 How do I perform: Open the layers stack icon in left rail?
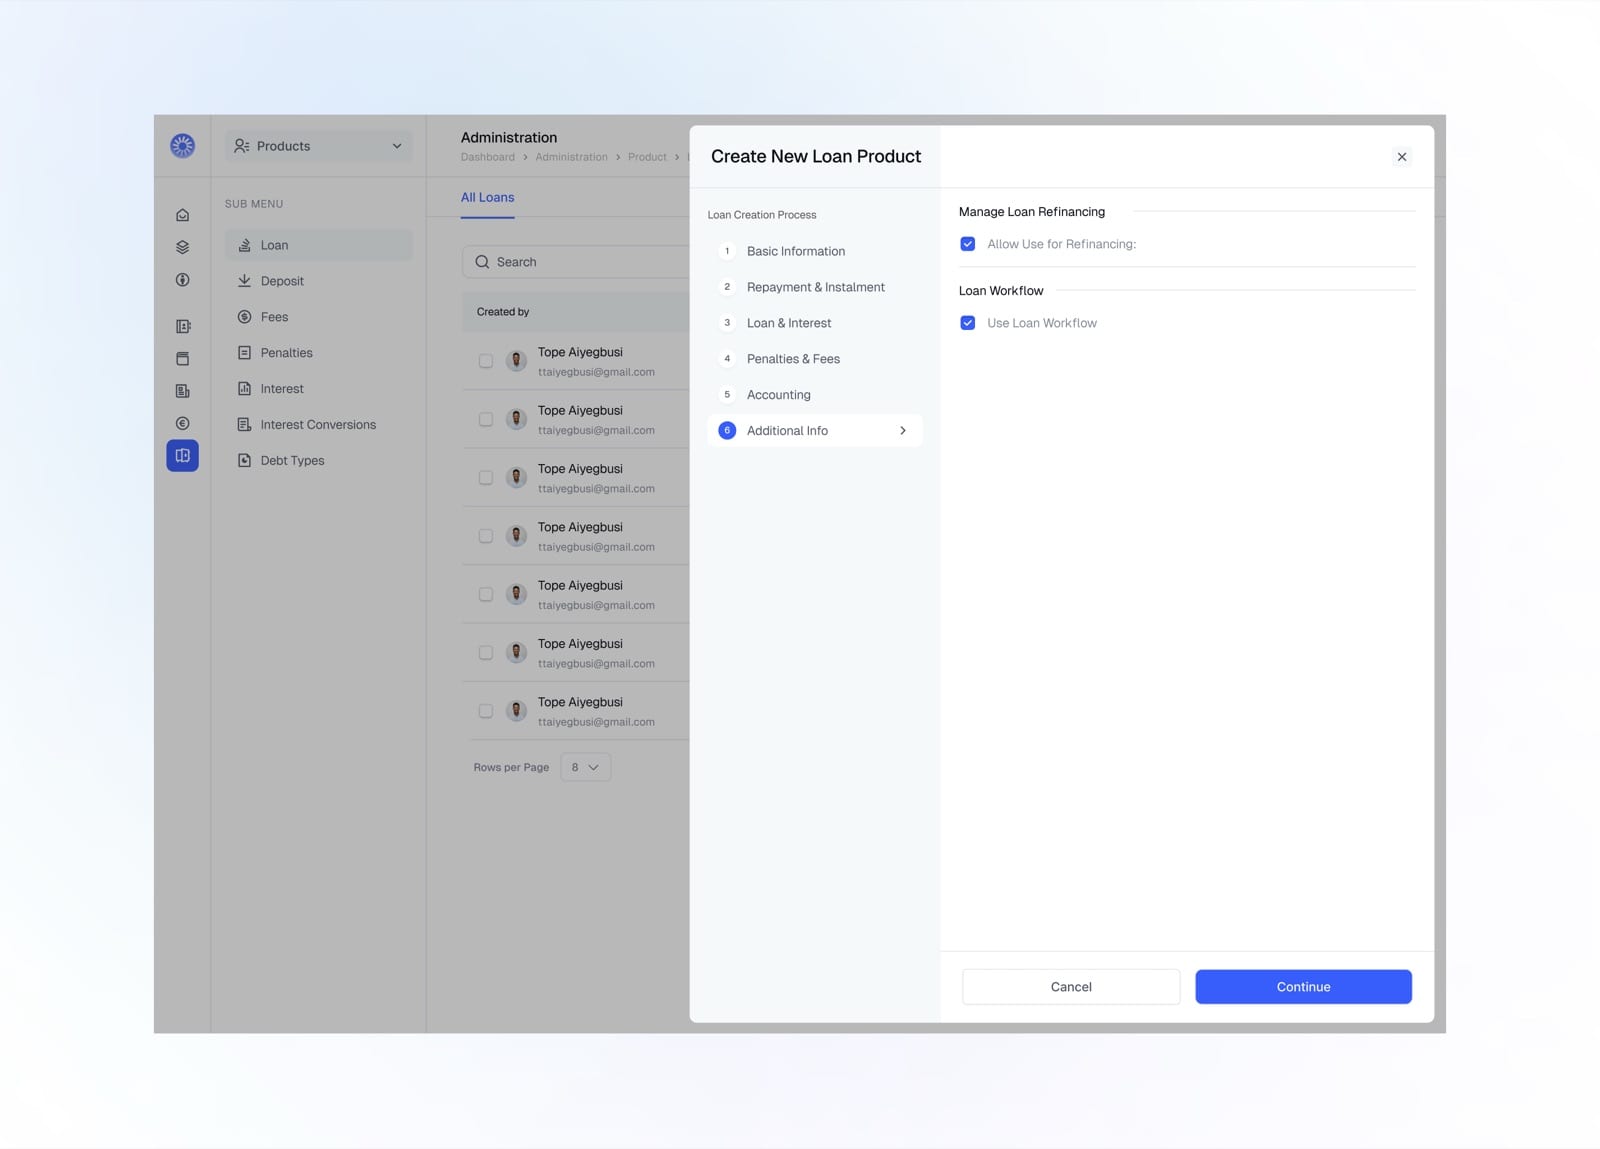(x=182, y=247)
